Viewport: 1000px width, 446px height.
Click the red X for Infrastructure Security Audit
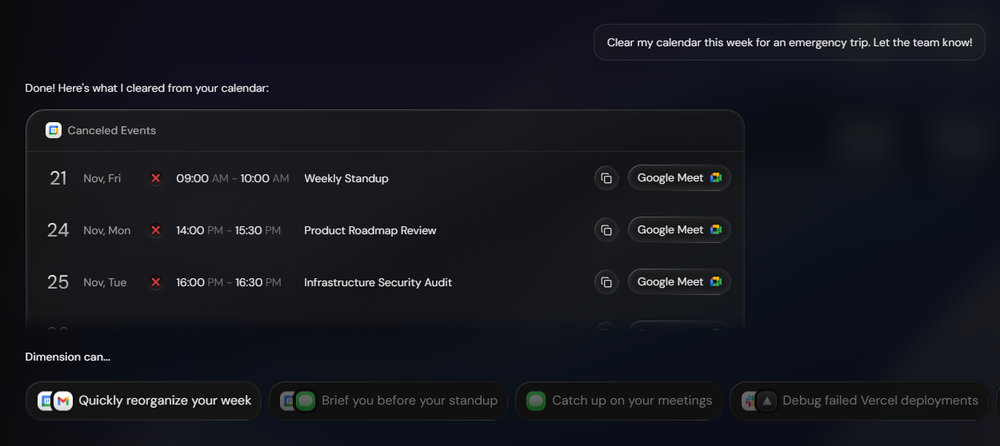click(155, 282)
